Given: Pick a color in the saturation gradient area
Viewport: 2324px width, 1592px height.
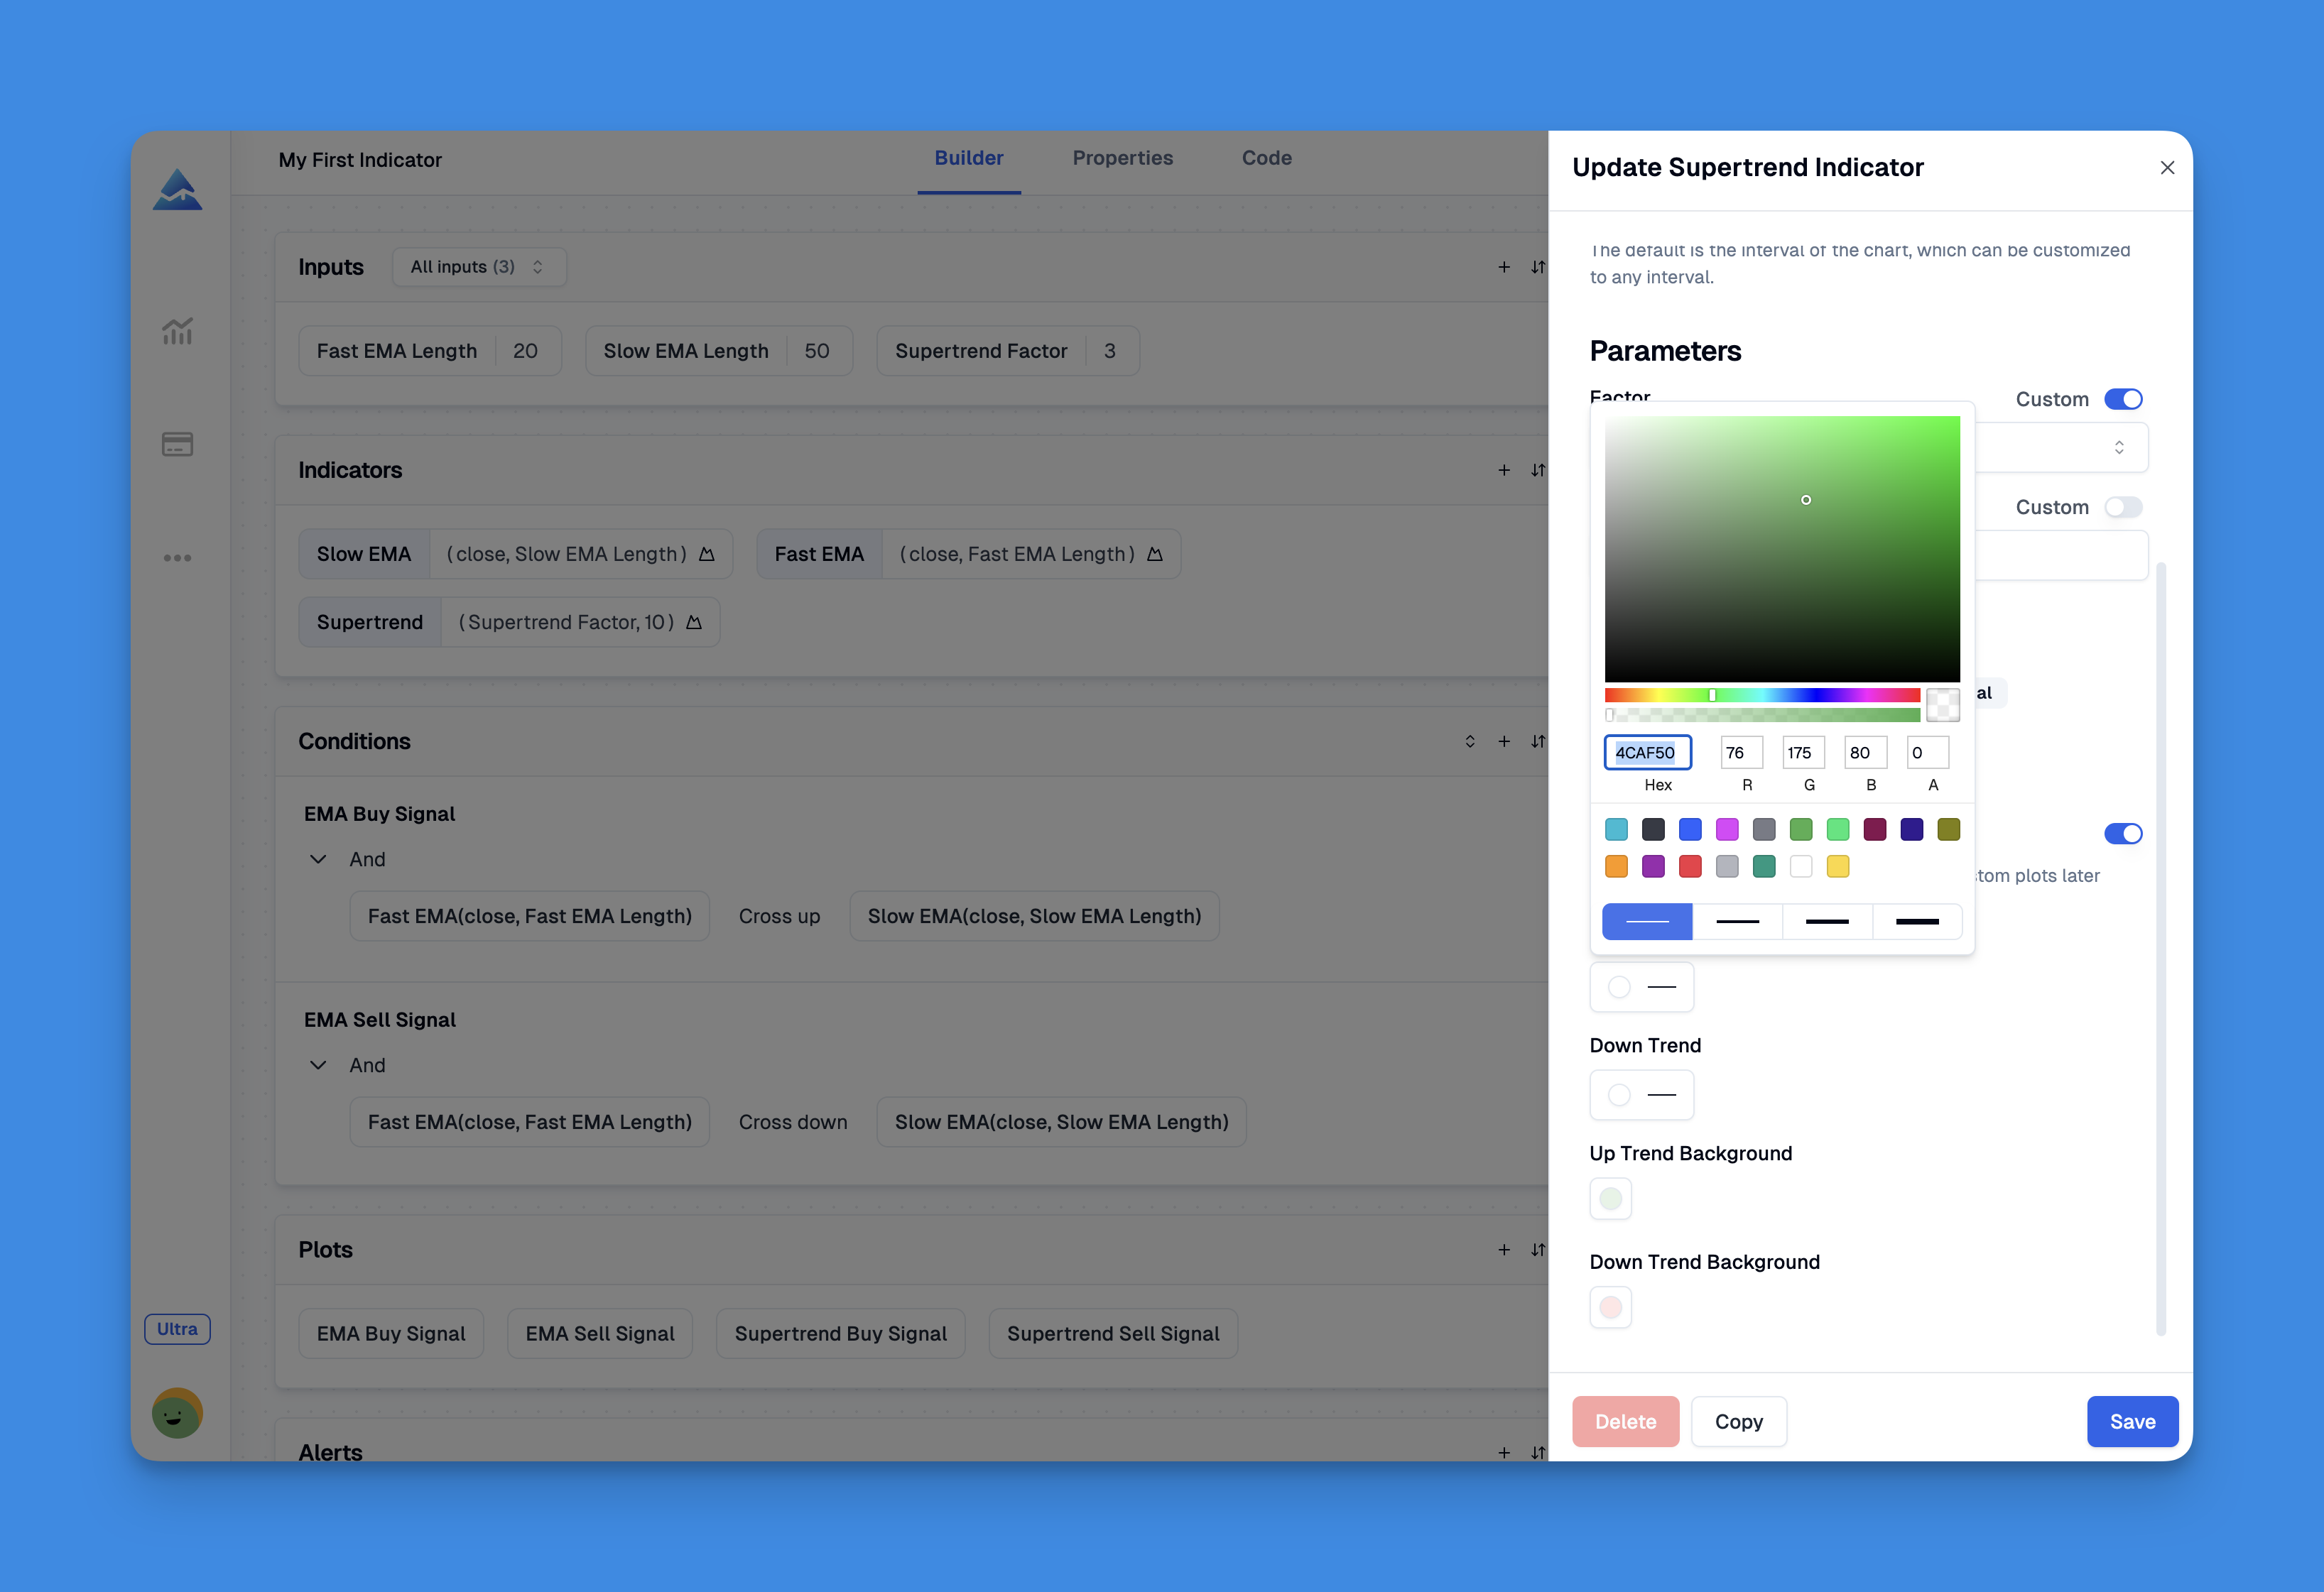Looking at the screenshot, I should (x=1782, y=549).
